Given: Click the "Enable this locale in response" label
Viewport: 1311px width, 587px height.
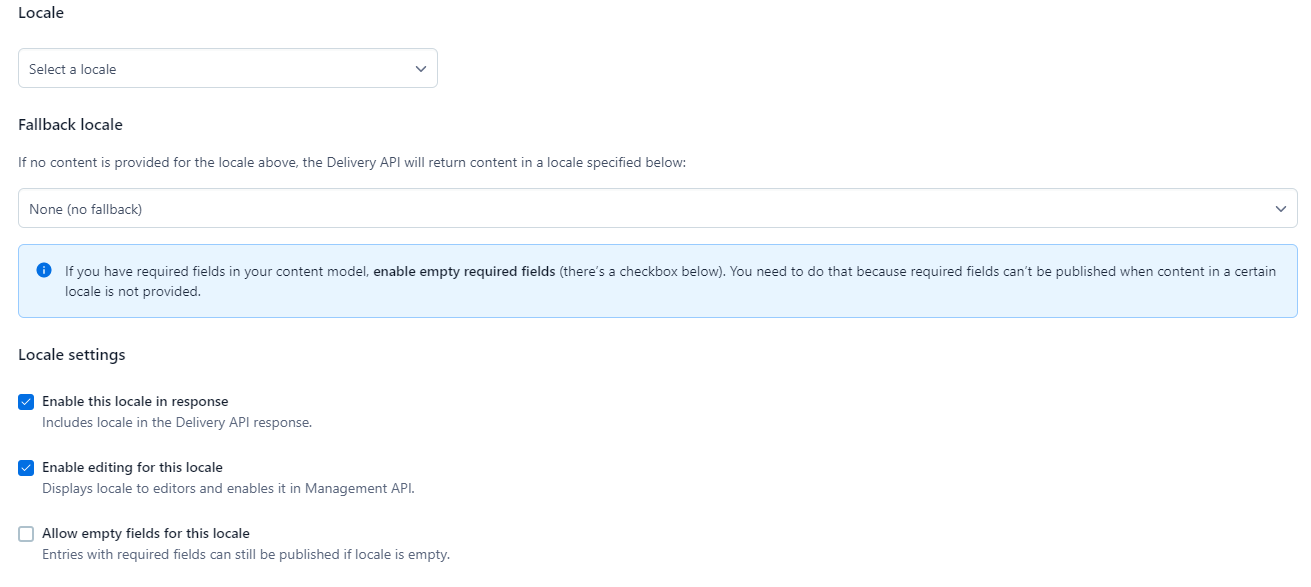Looking at the screenshot, I should pyautogui.click(x=135, y=401).
